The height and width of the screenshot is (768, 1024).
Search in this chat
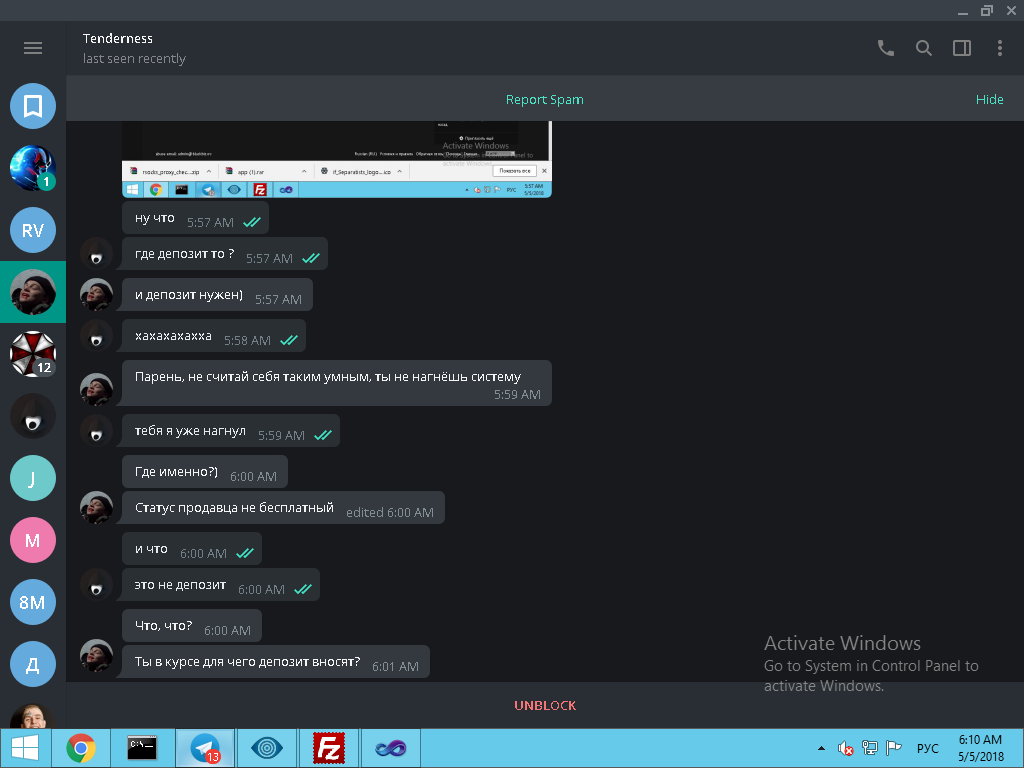pos(924,48)
